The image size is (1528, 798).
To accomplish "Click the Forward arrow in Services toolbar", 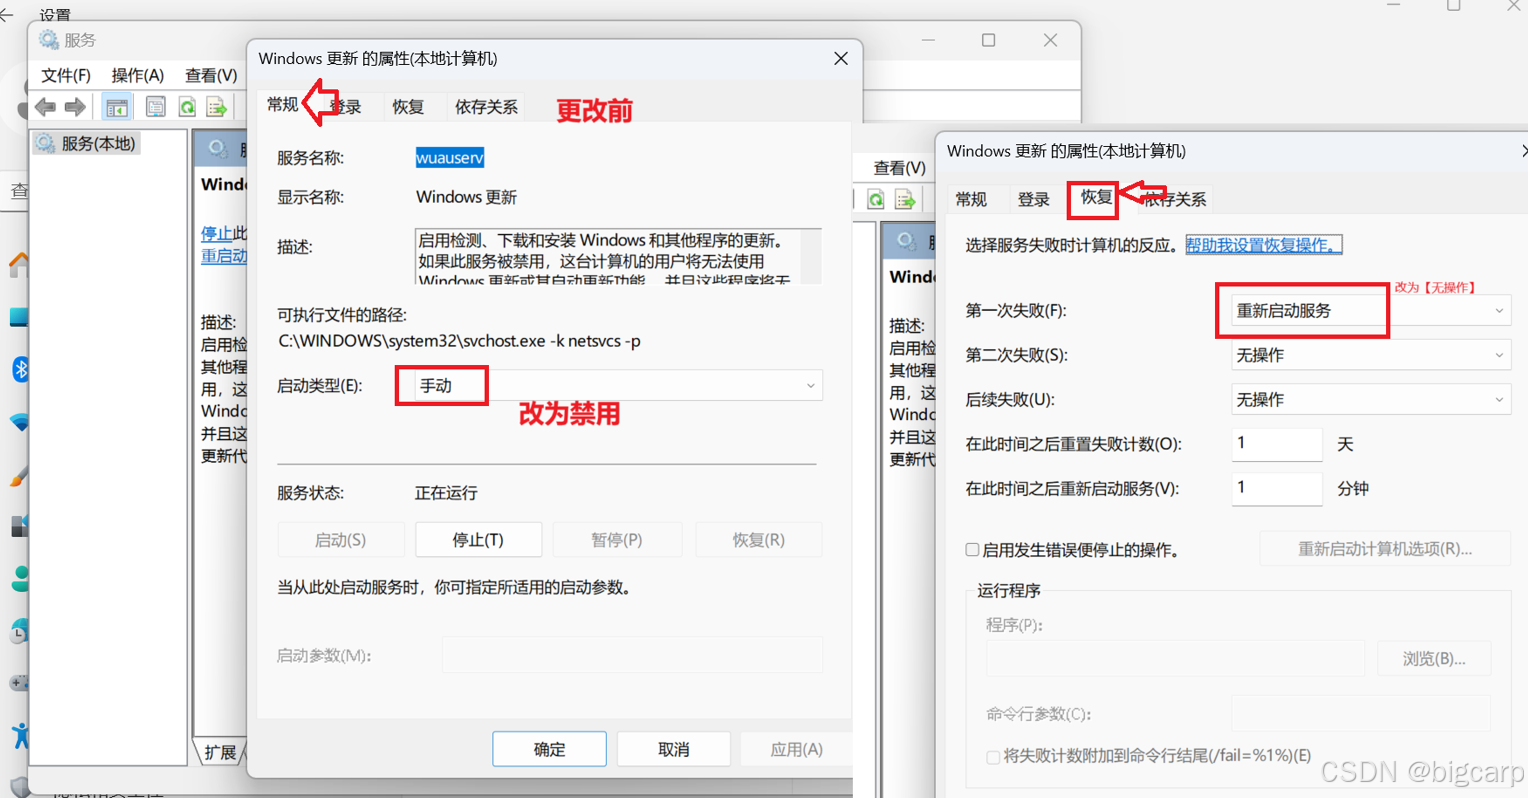I will coord(75,107).
